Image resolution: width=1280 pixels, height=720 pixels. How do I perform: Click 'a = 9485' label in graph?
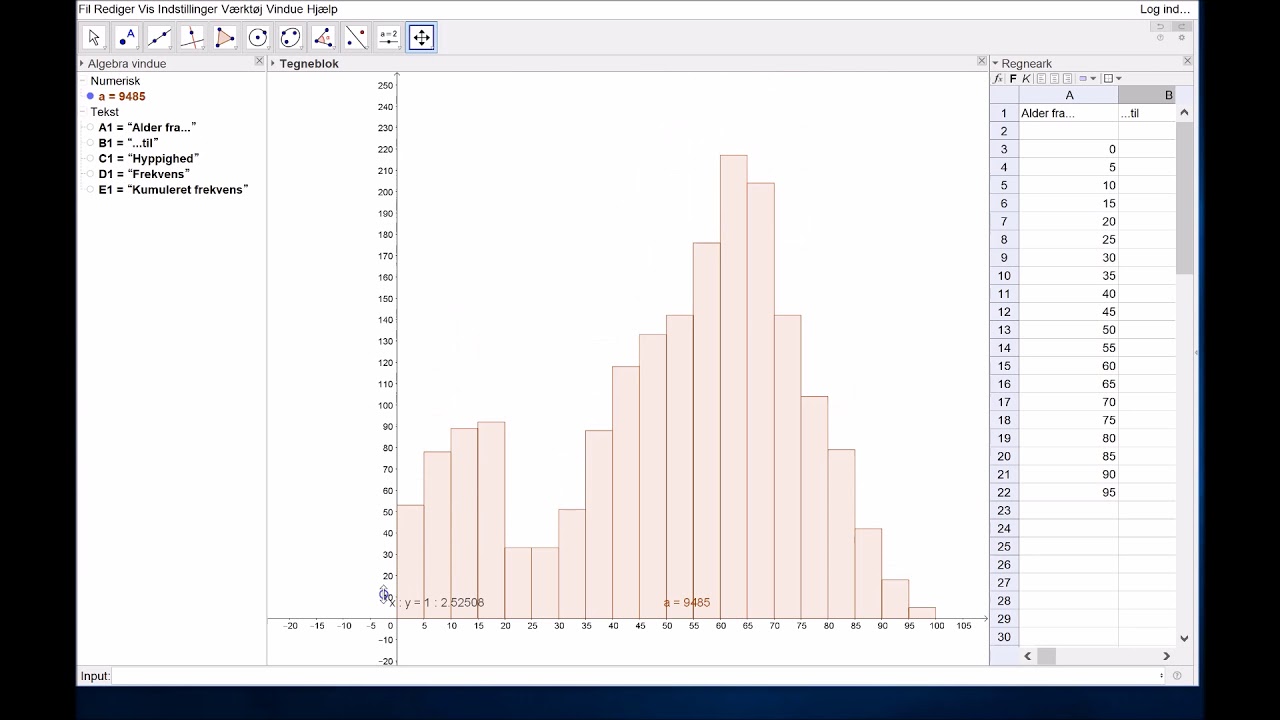click(x=686, y=603)
